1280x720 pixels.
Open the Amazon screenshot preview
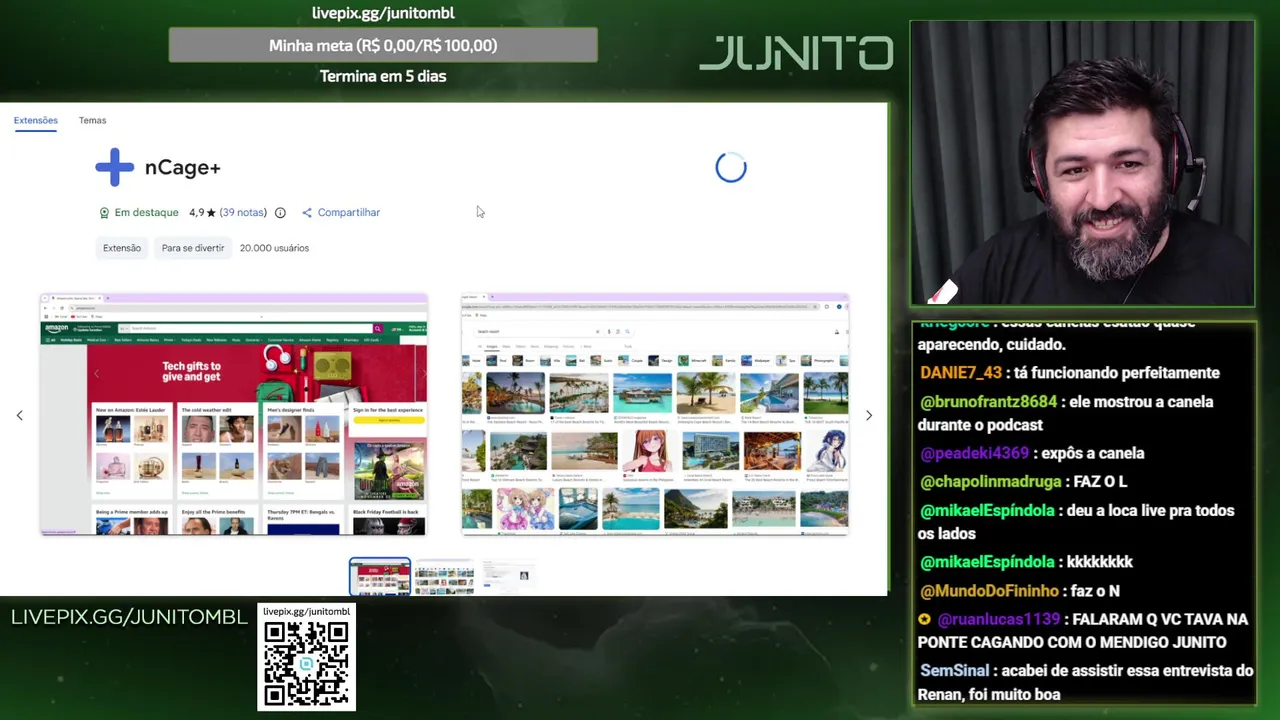233,414
